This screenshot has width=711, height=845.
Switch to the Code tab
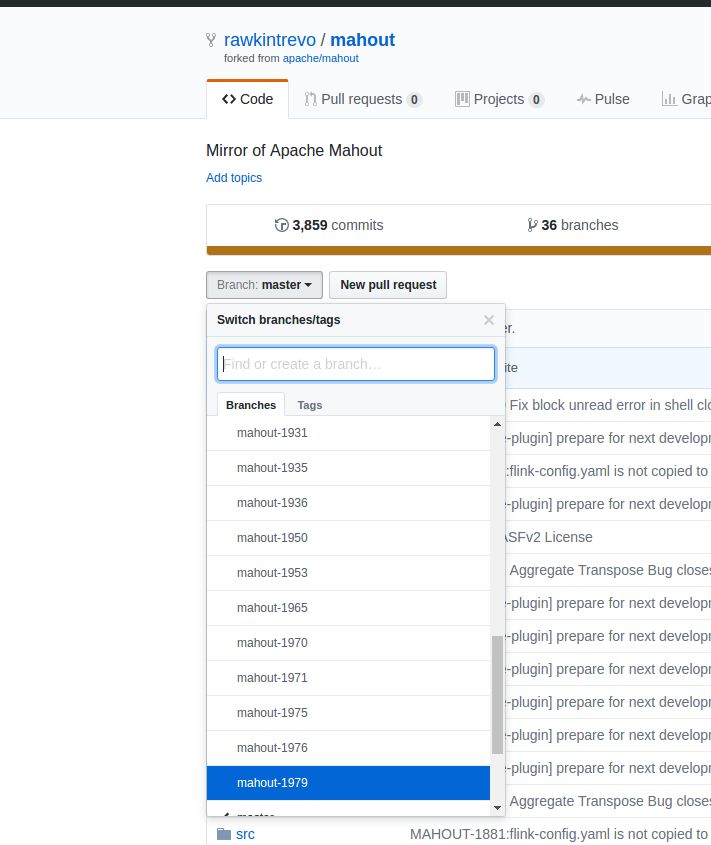(x=247, y=99)
